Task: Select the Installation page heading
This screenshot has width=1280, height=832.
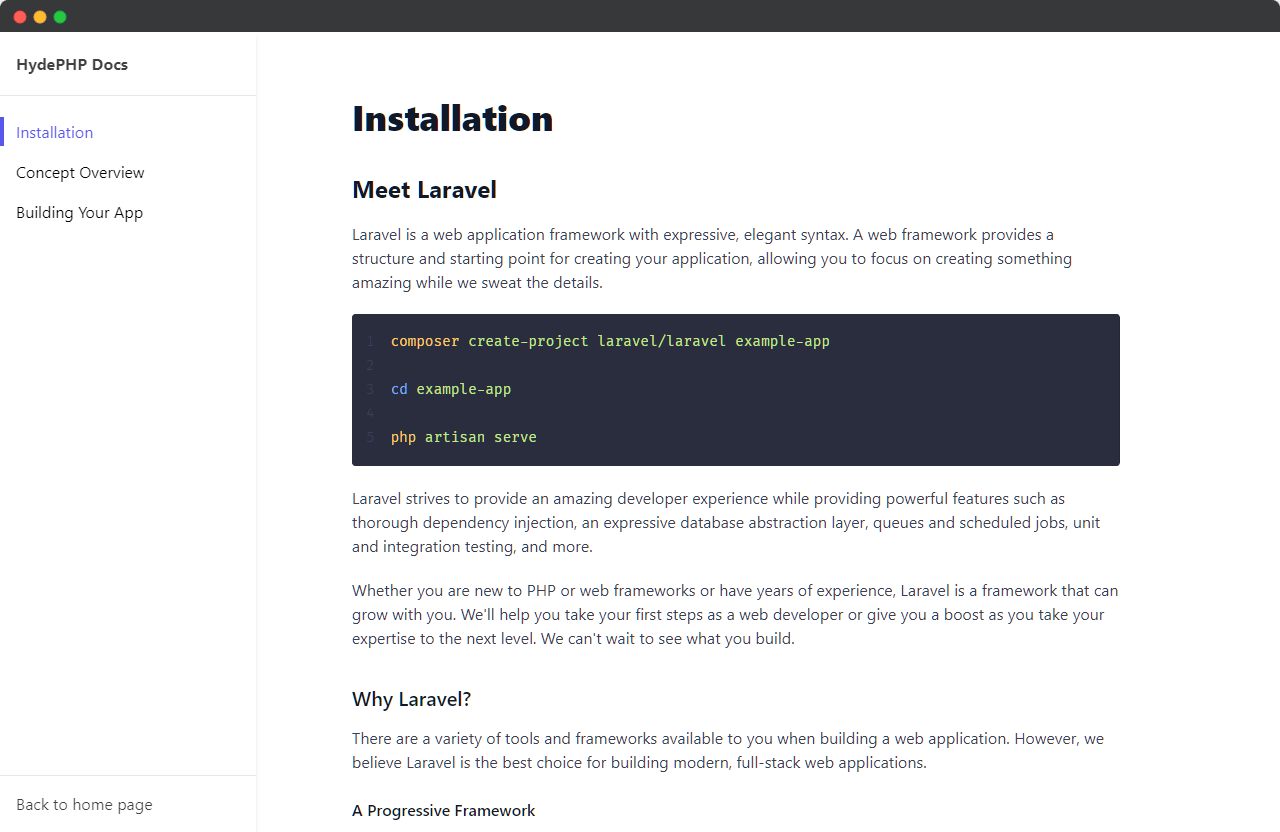Action: point(452,118)
